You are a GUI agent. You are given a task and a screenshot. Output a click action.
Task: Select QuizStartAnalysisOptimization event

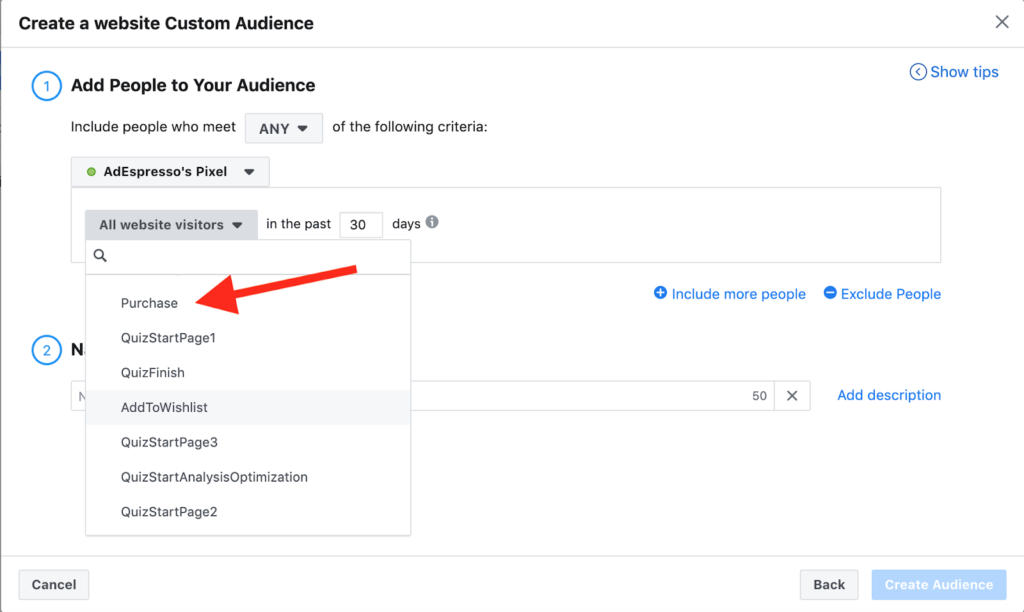pyautogui.click(x=214, y=477)
